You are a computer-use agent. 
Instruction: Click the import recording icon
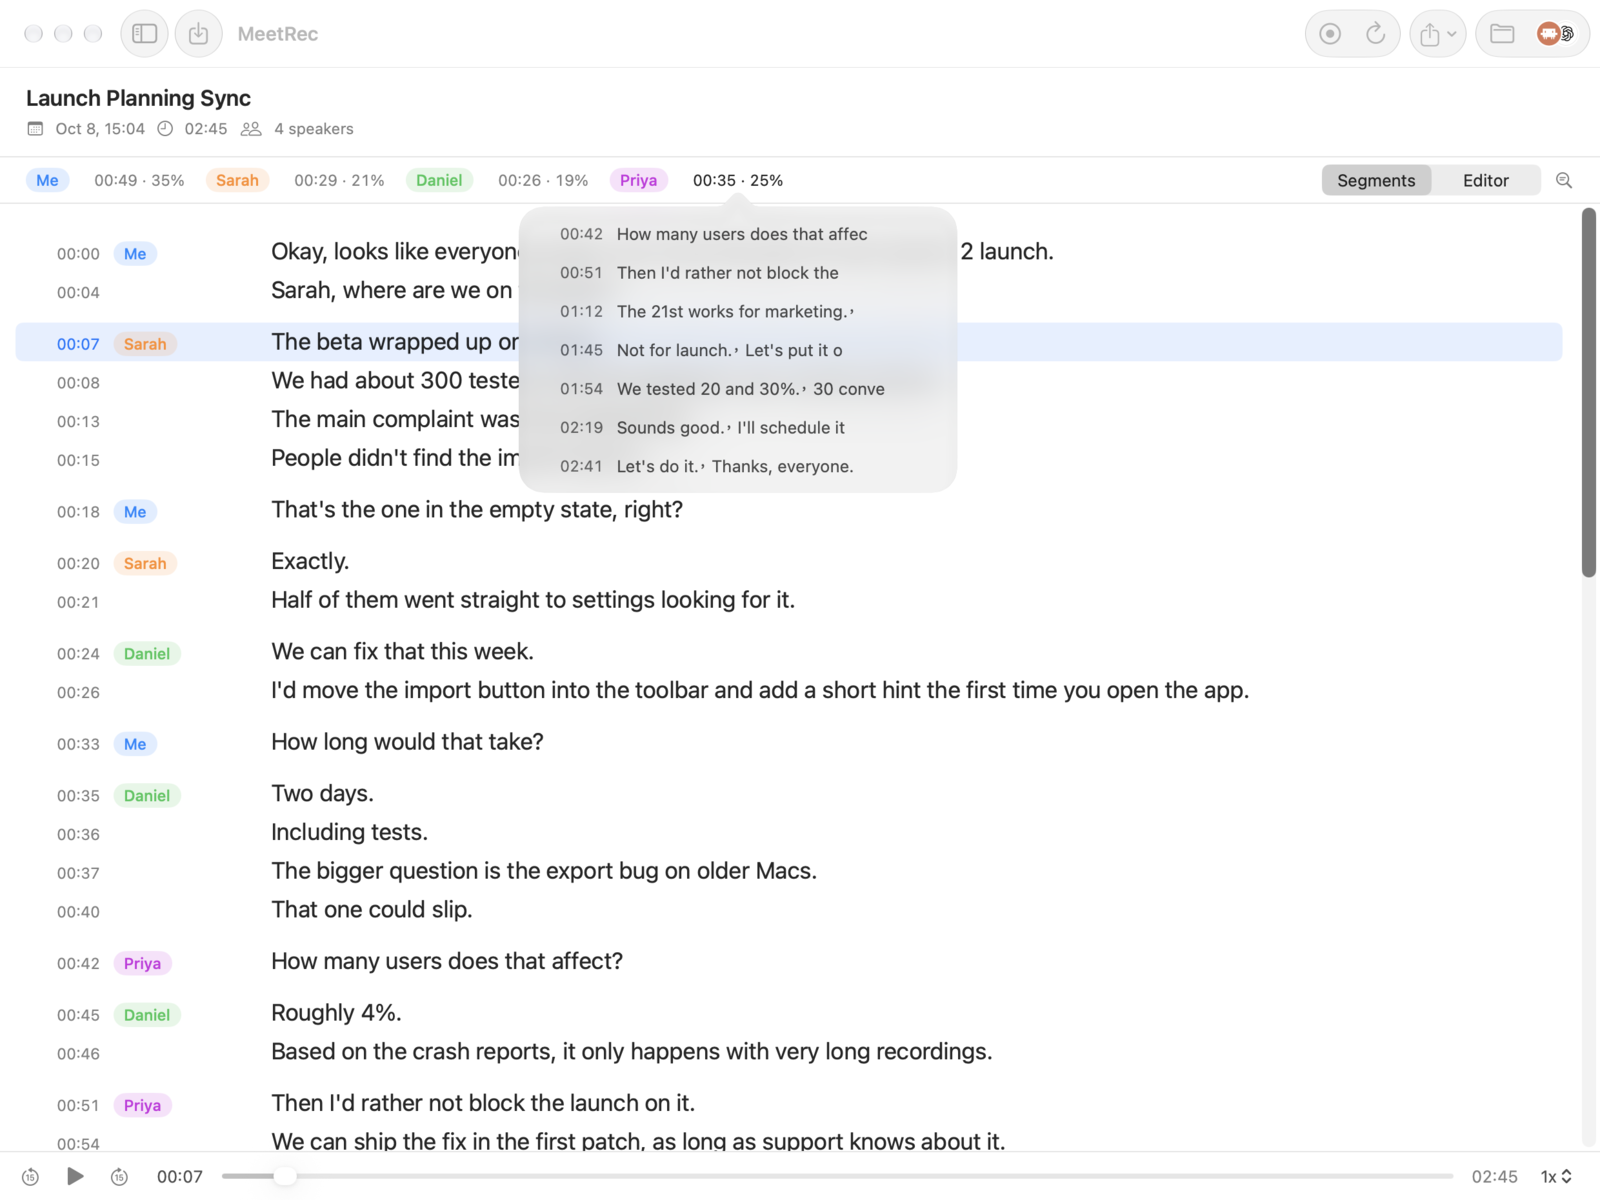[199, 34]
